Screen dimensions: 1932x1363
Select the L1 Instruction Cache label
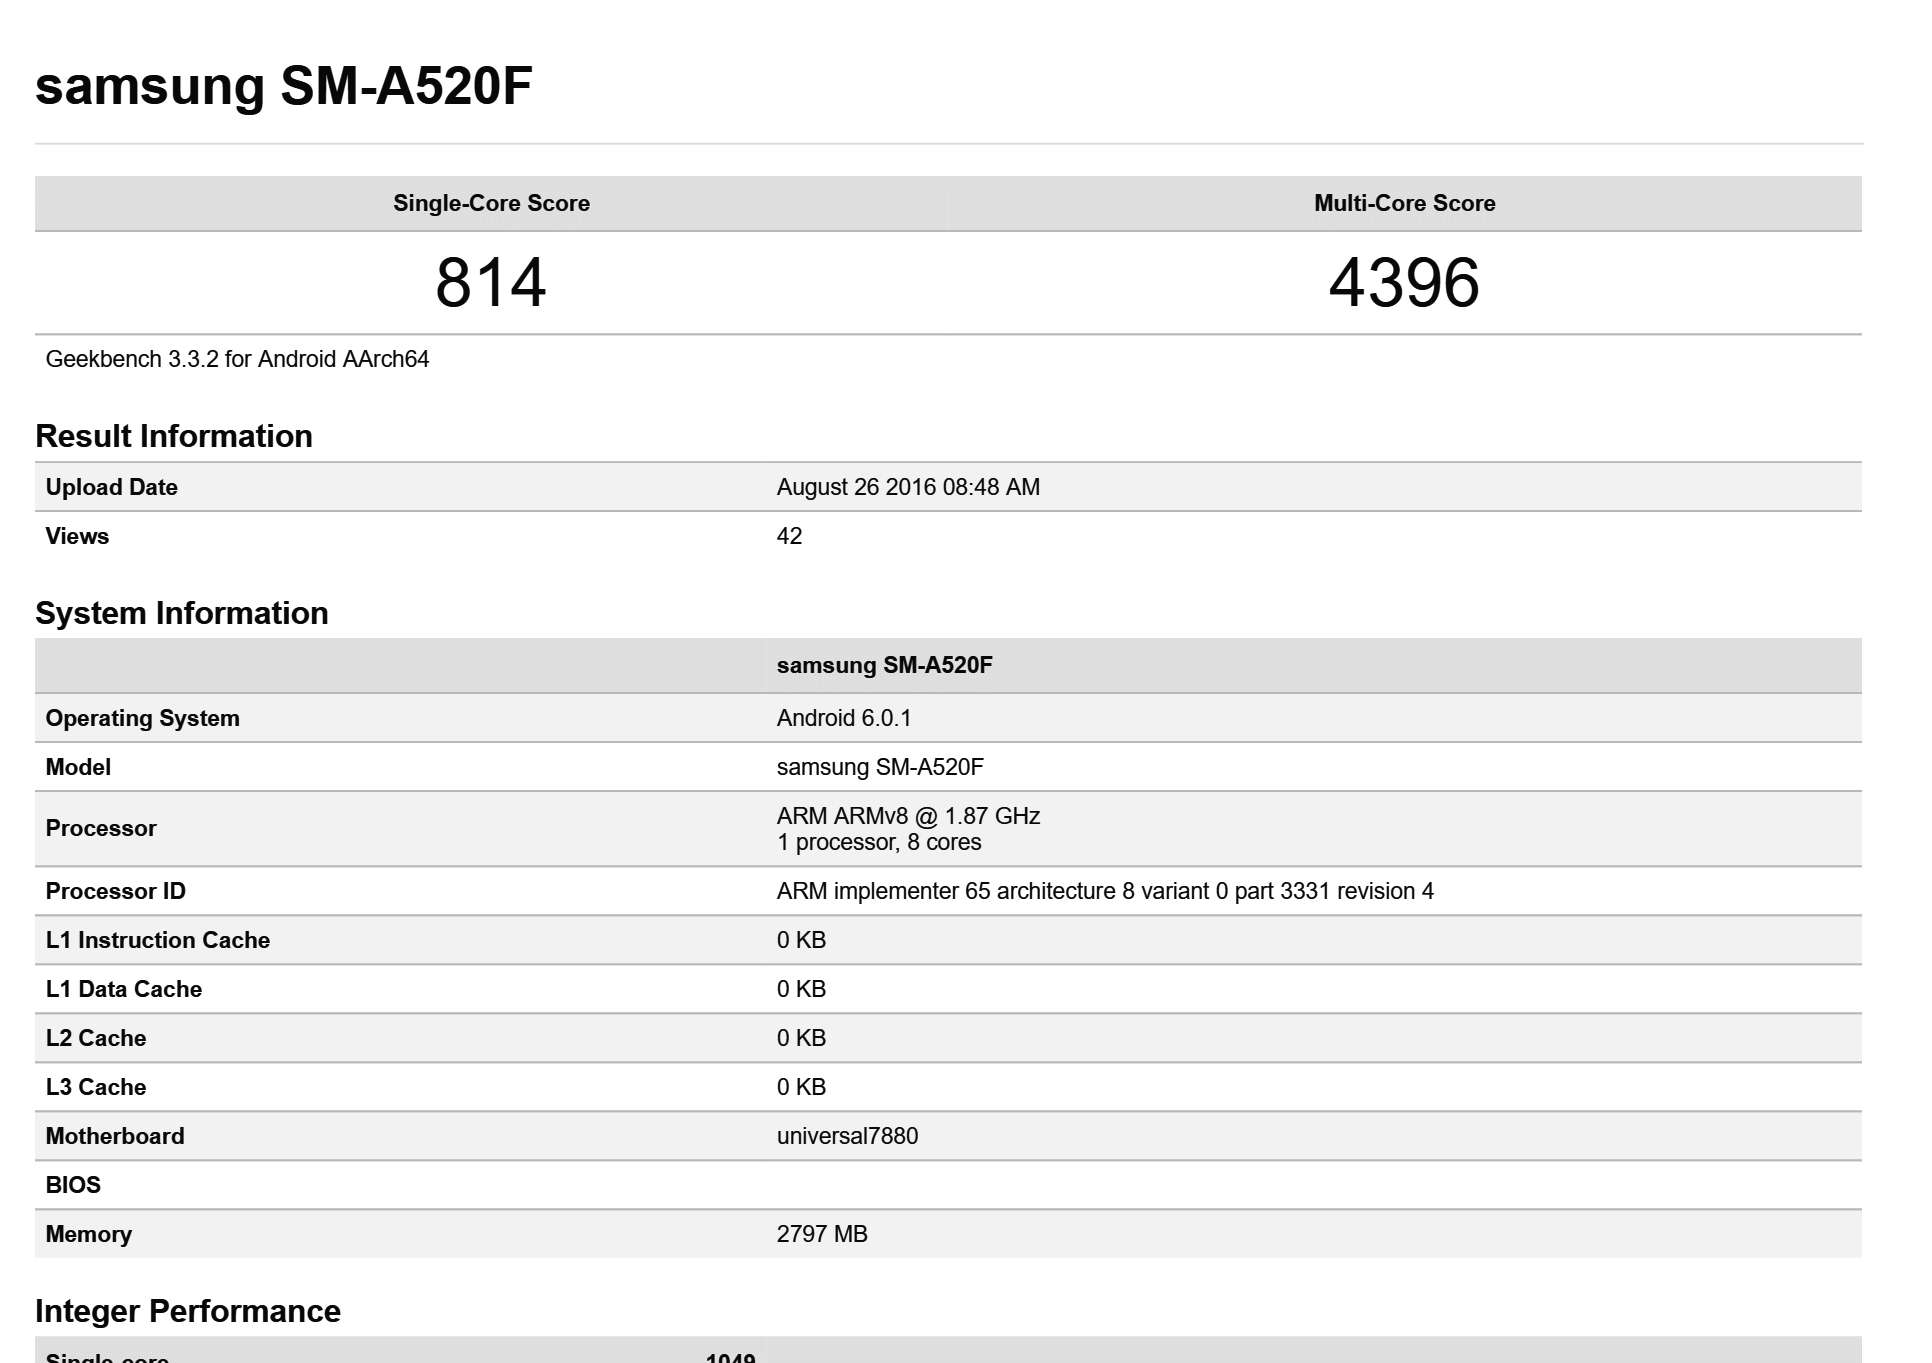(158, 940)
